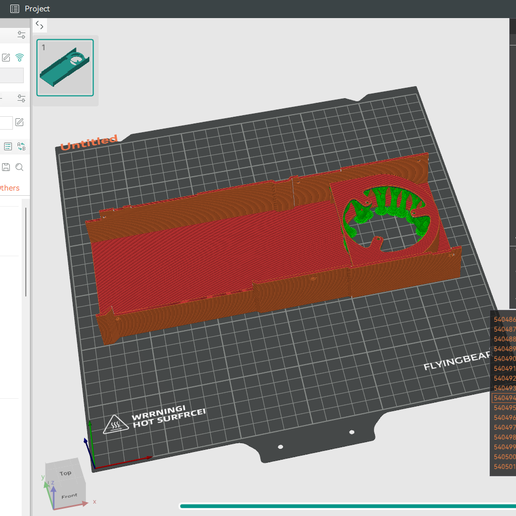Select G-code line 540498

504,437
